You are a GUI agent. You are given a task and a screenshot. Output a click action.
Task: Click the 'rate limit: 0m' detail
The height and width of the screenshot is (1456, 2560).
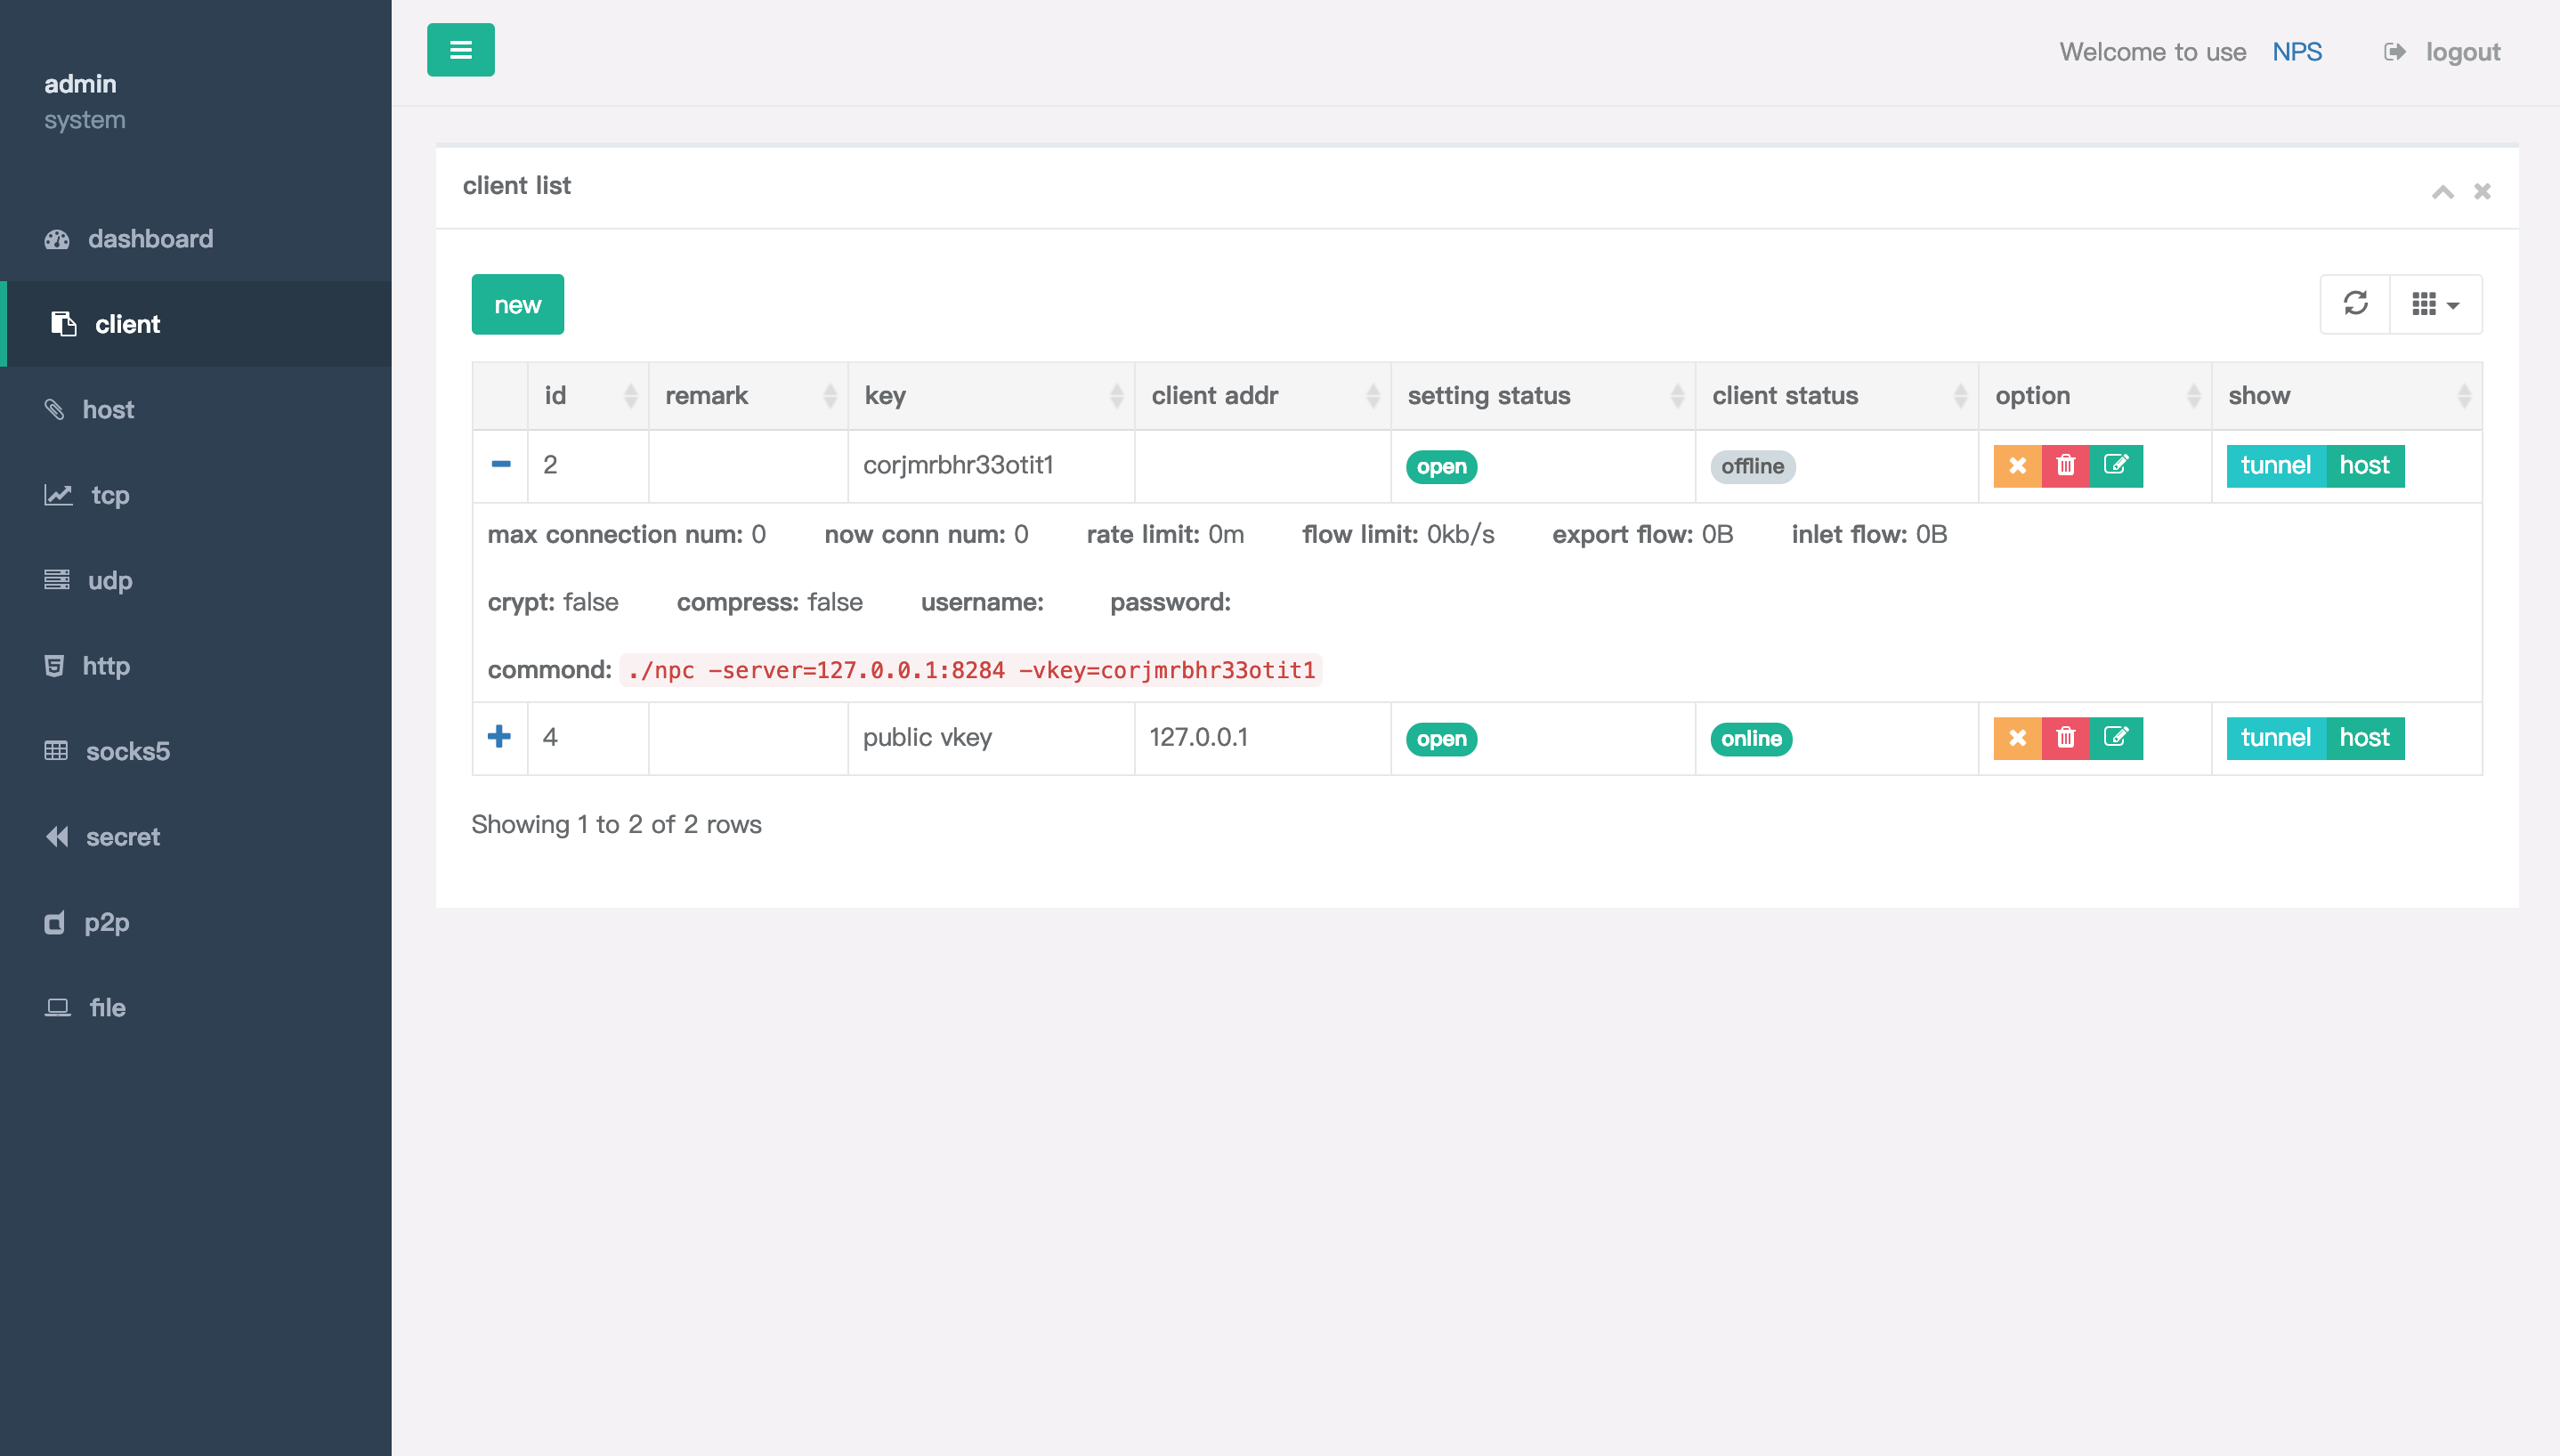[x=1165, y=535]
